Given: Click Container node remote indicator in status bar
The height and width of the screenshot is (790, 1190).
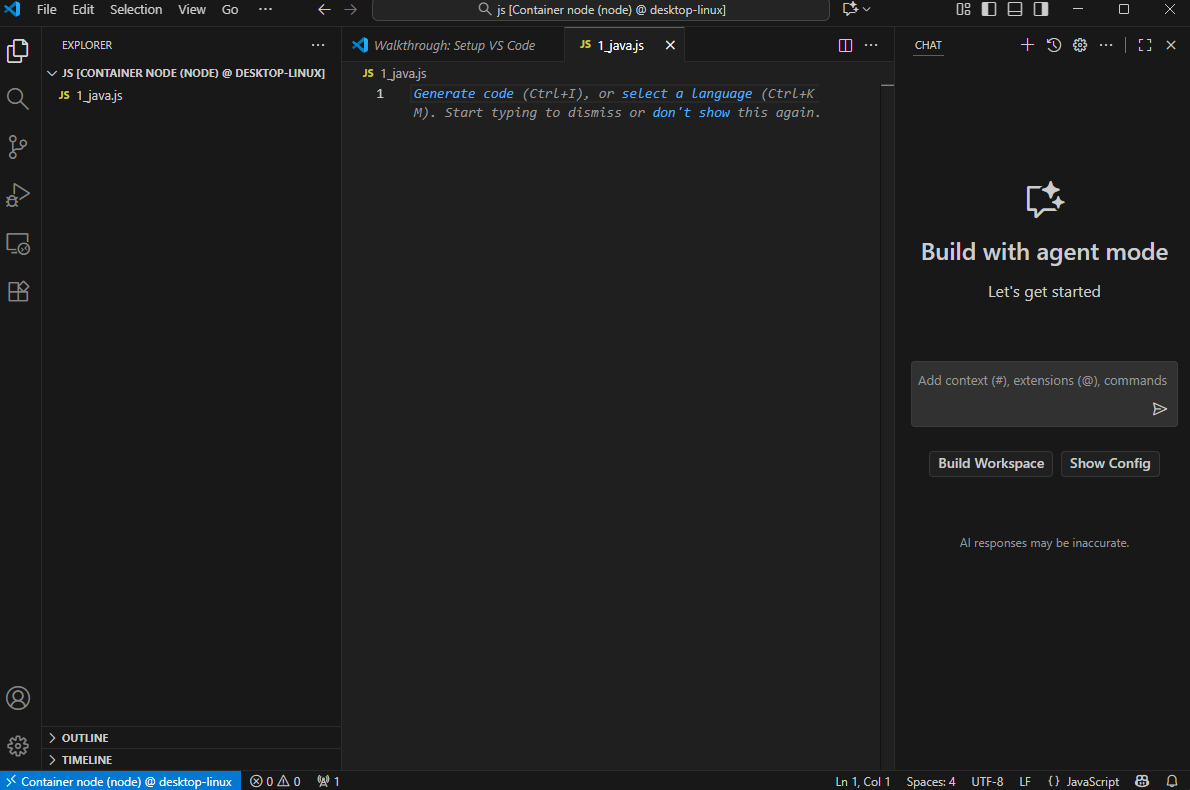Looking at the screenshot, I should [120, 781].
